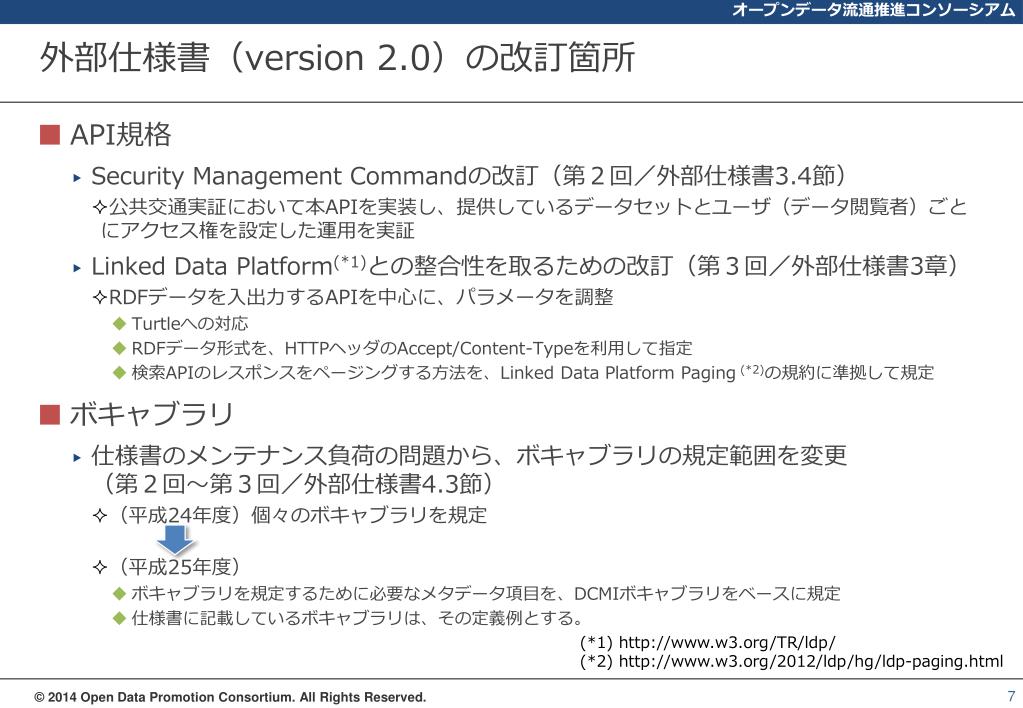The height and width of the screenshot is (708, 1023).
Task: Click the line starting 公共交通実証において本APIを実装し
Action: (533, 219)
